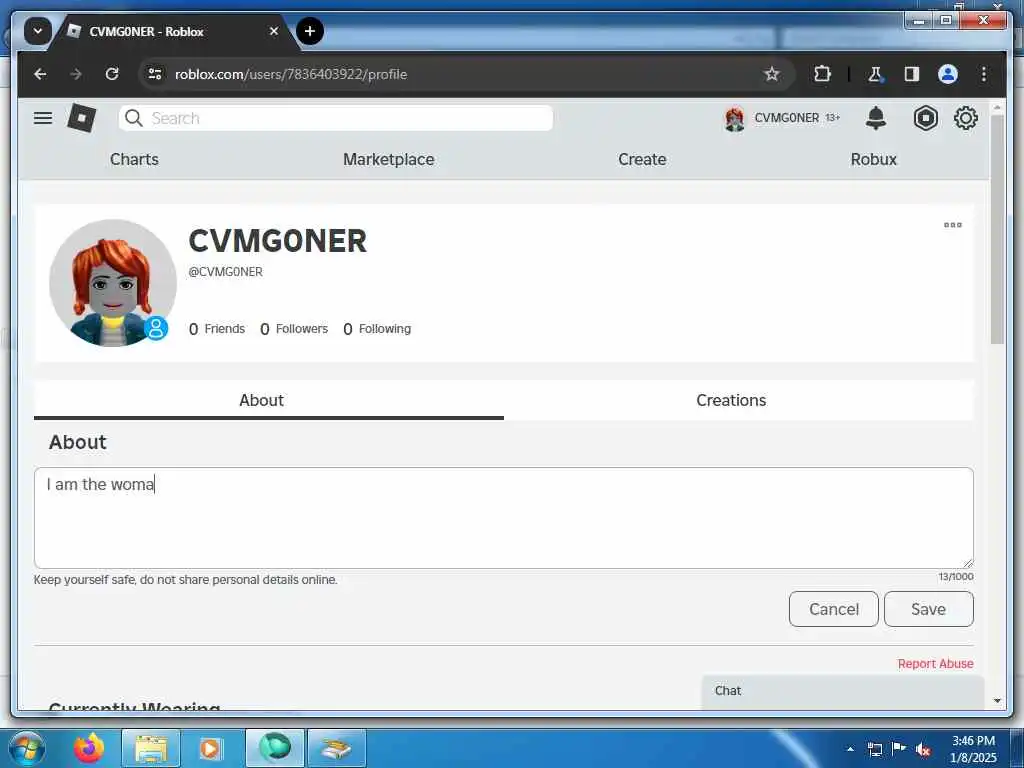Click the Action Center flag icon
The width and height of the screenshot is (1024, 768).
click(899, 749)
